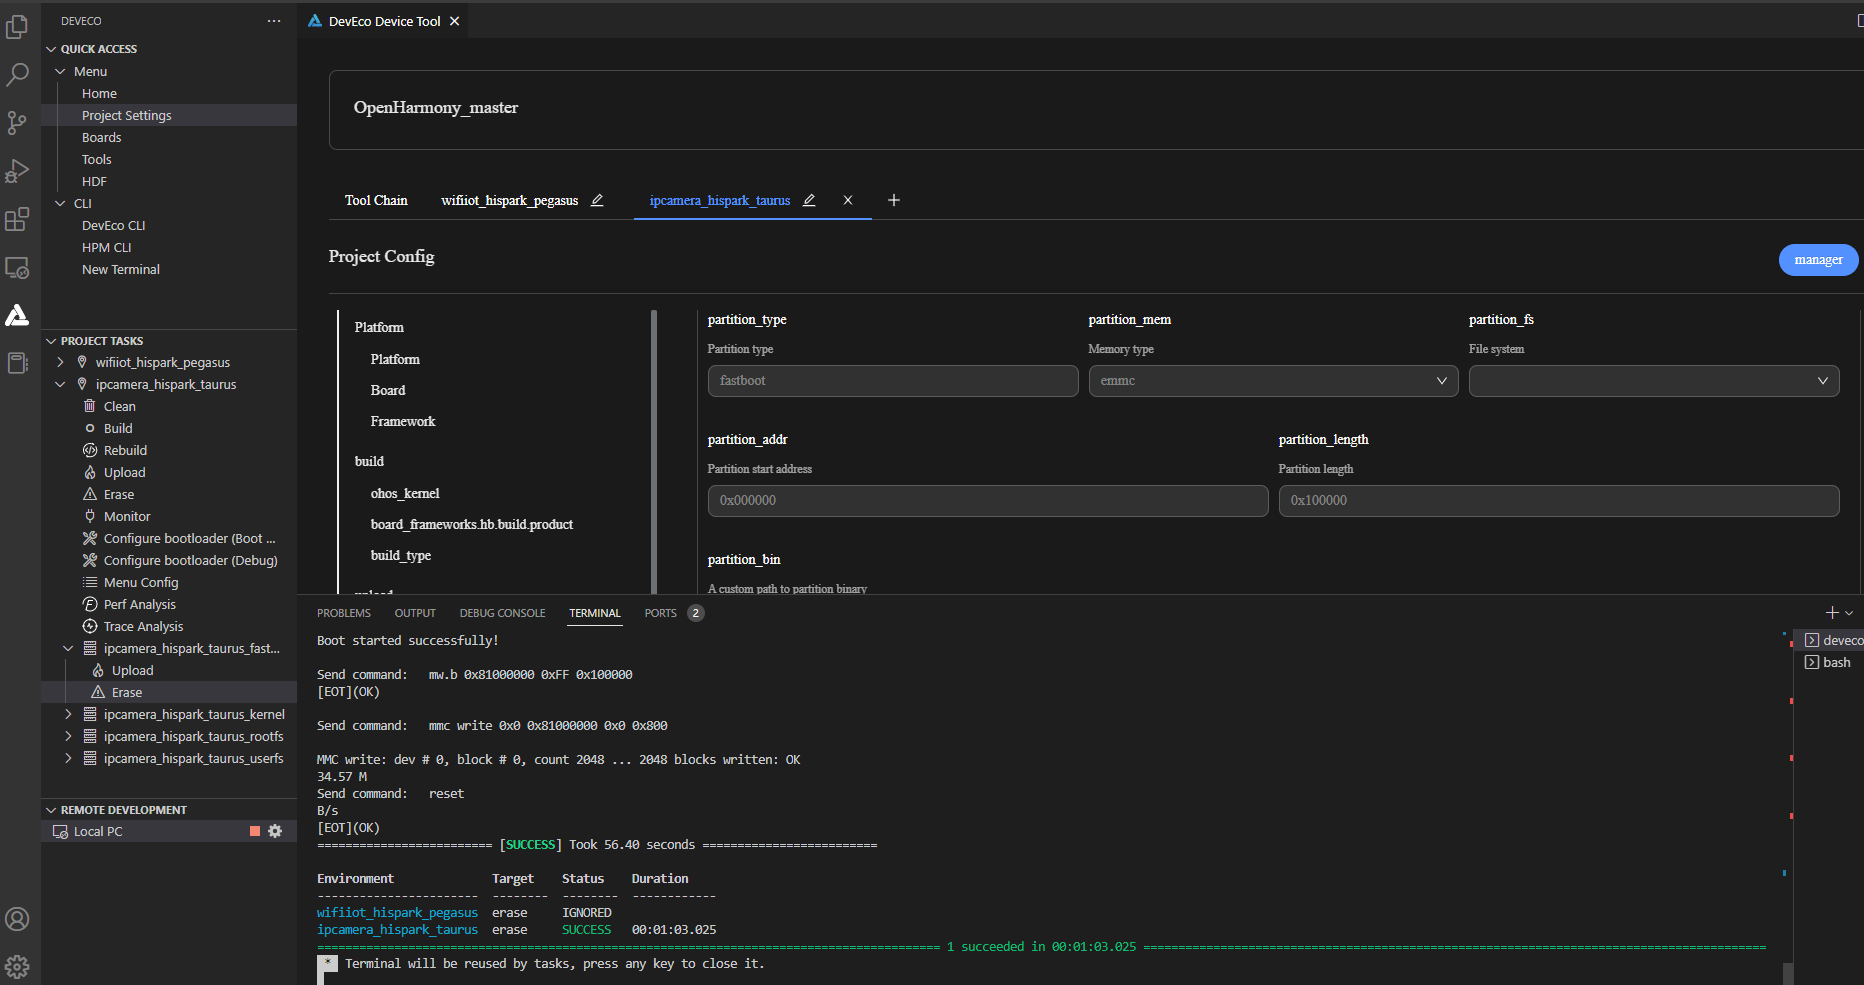
Task: Run Upload under the fastboot partition
Action: tap(132, 670)
